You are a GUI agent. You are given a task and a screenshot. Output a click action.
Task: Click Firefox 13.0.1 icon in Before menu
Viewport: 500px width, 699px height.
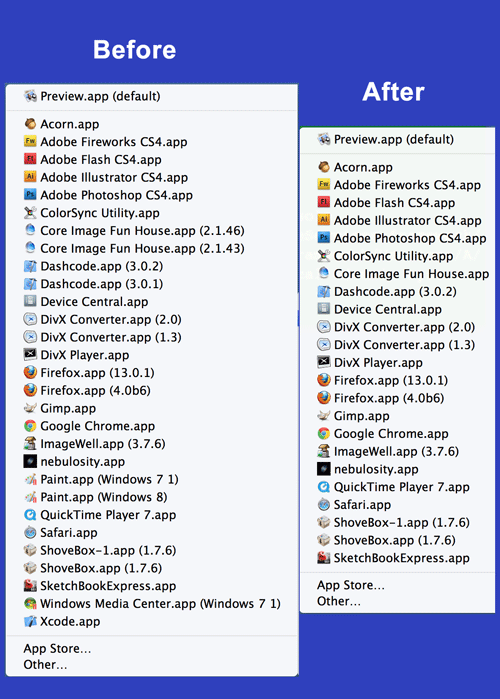pyautogui.click(x=30, y=372)
